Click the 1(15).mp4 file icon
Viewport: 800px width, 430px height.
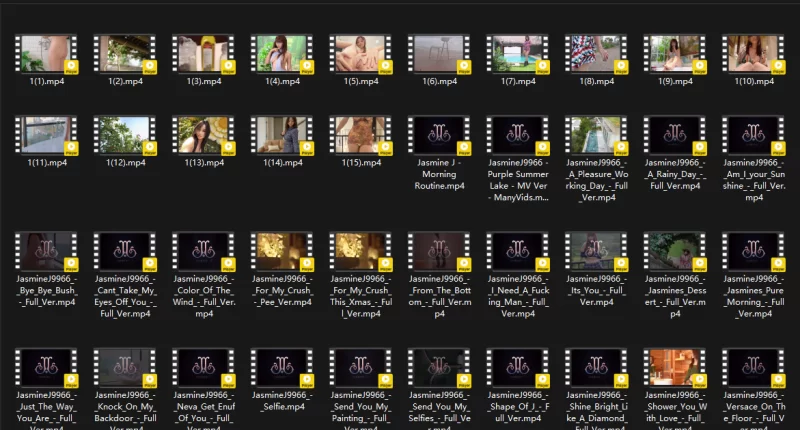(x=361, y=135)
